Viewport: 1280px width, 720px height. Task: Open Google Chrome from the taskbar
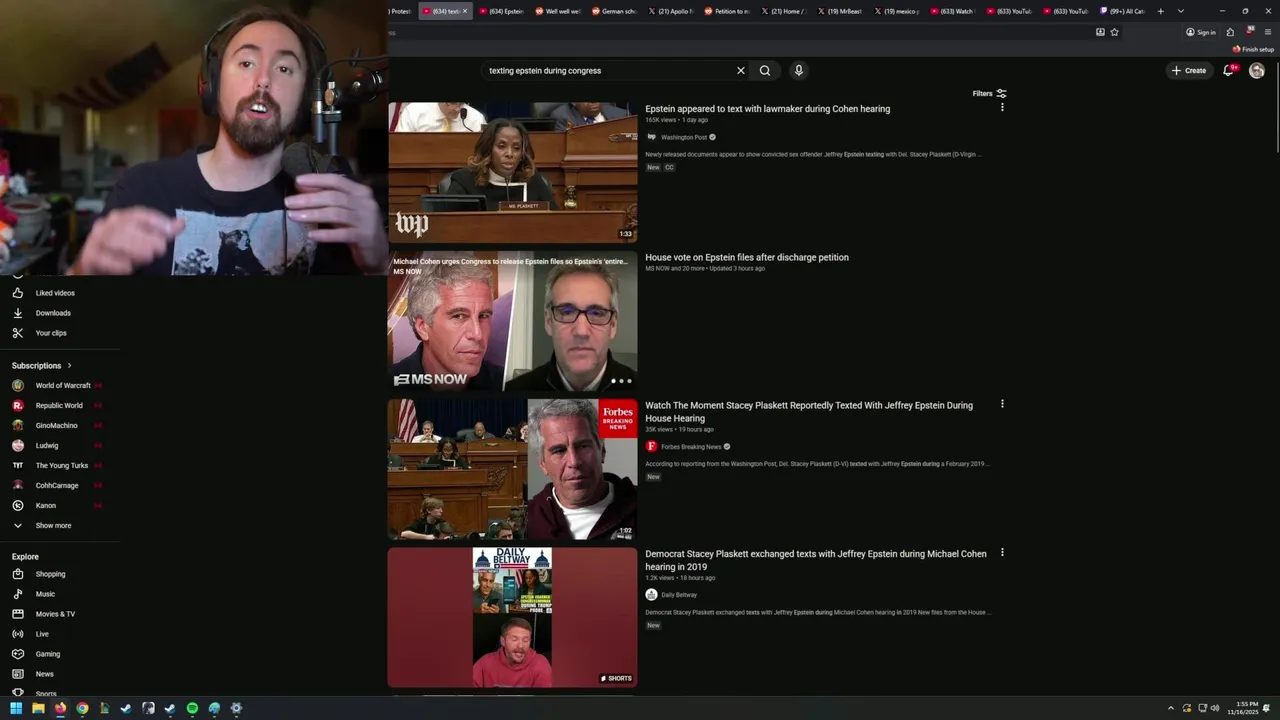click(82, 708)
